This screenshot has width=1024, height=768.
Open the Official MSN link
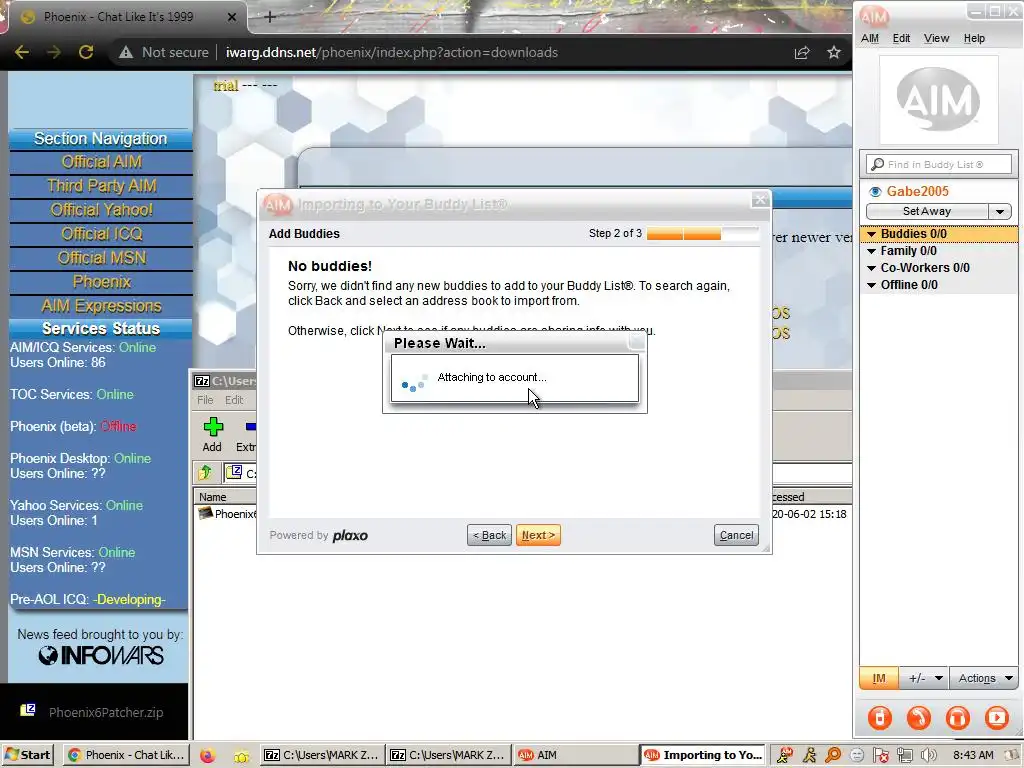[101, 258]
